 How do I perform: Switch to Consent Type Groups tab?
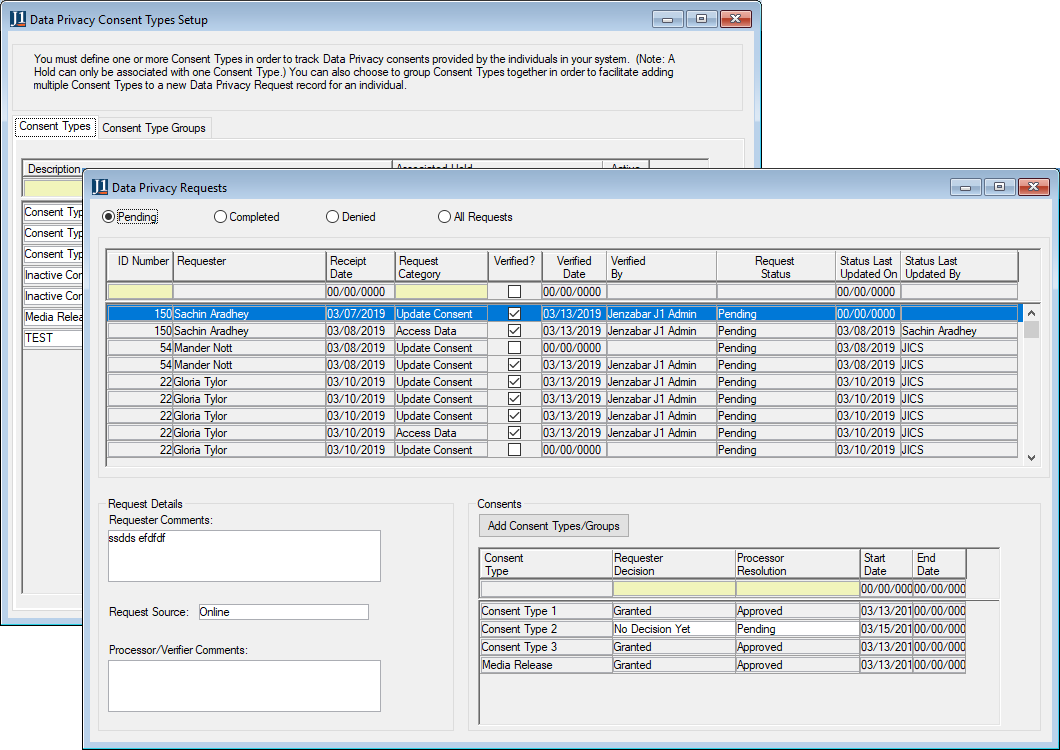(x=154, y=128)
